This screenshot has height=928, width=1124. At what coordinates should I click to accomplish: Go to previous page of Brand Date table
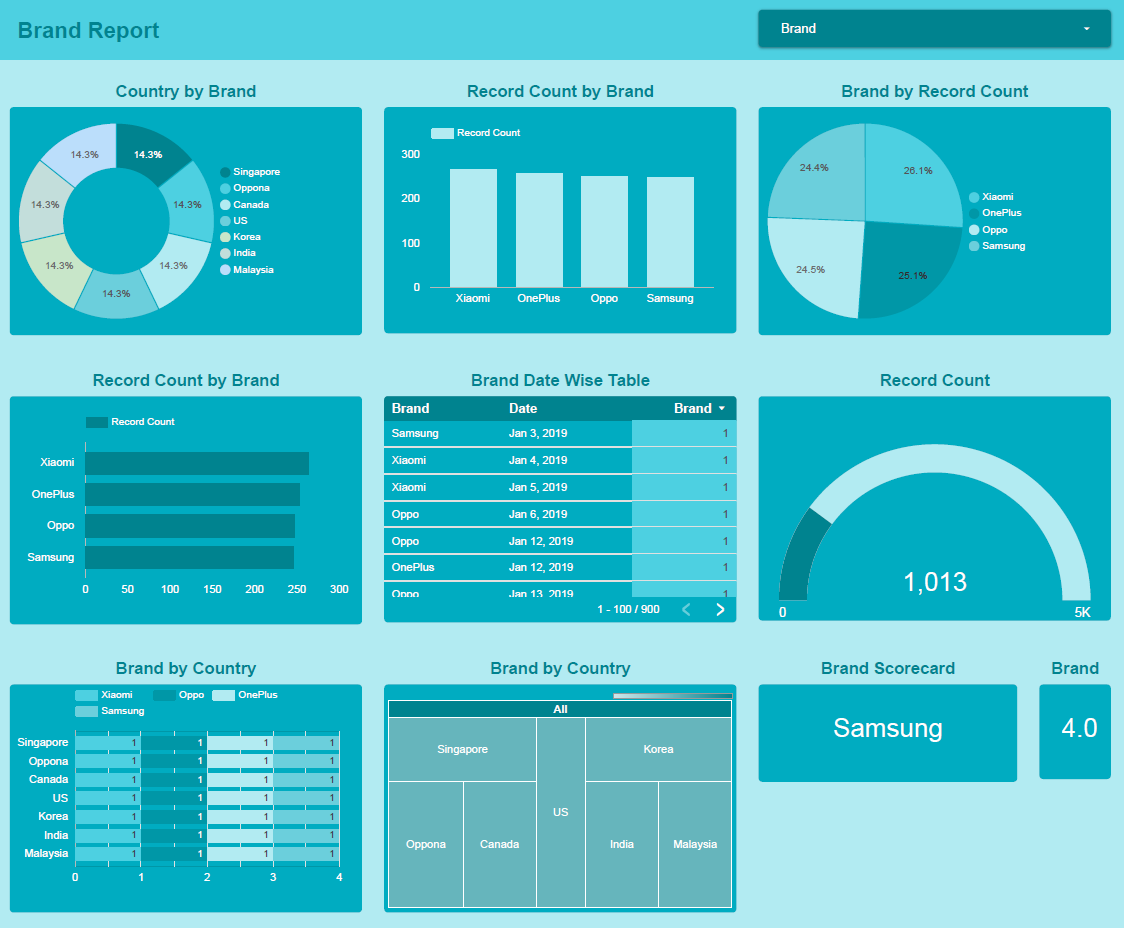686,609
